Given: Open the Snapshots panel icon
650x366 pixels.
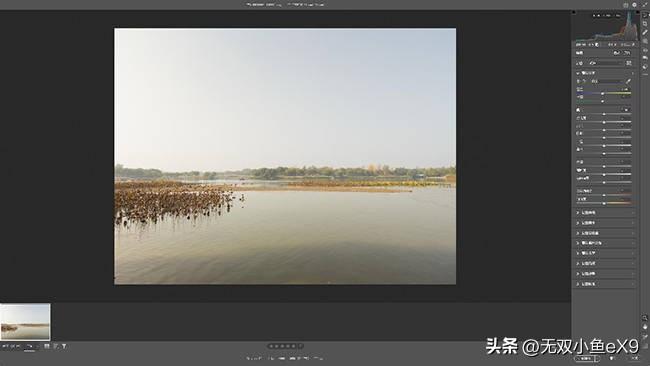Looking at the screenshot, I should pos(645,58).
